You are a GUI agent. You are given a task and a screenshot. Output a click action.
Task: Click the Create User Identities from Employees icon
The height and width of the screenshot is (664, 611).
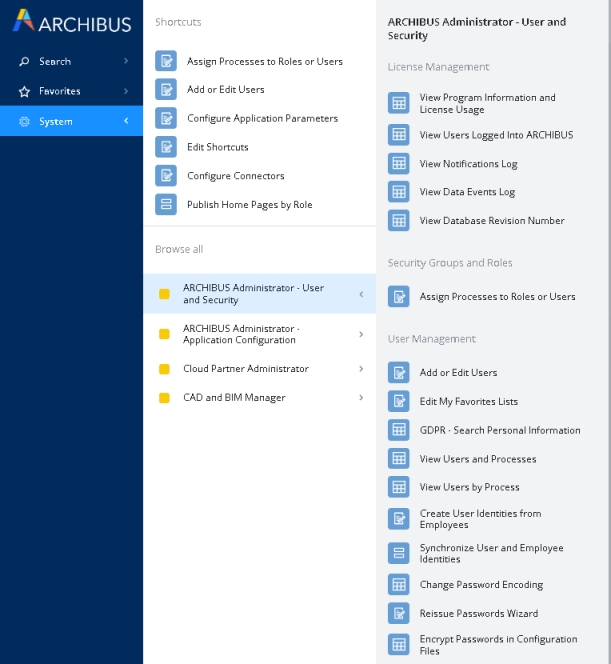[x=399, y=519]
